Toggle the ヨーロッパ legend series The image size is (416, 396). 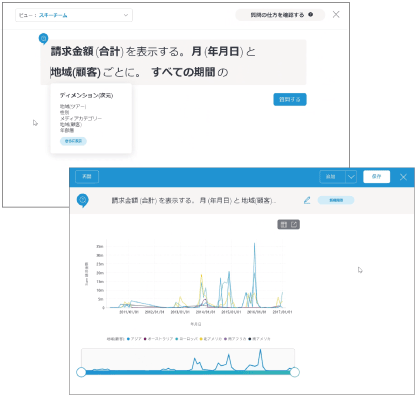coord(187,339)
